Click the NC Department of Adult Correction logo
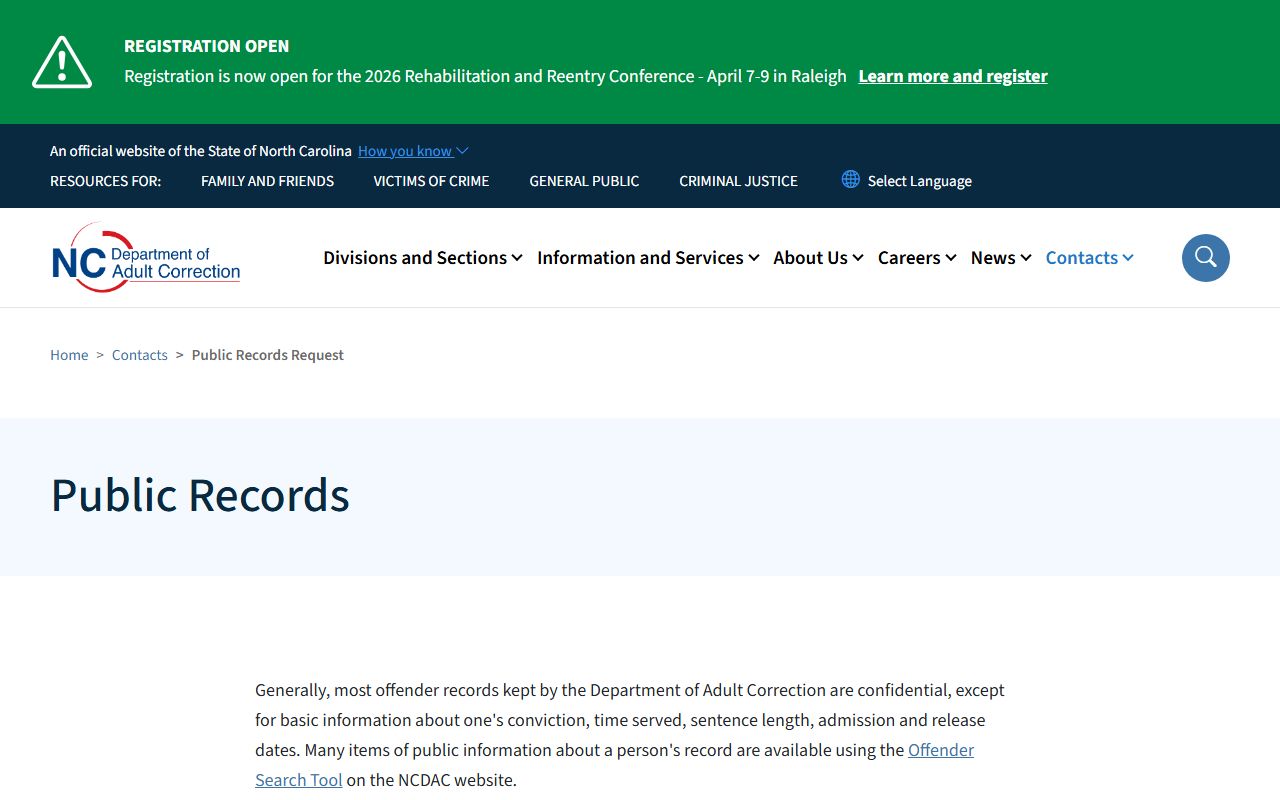The image size is (1280, 800). (x=146, y=258)
